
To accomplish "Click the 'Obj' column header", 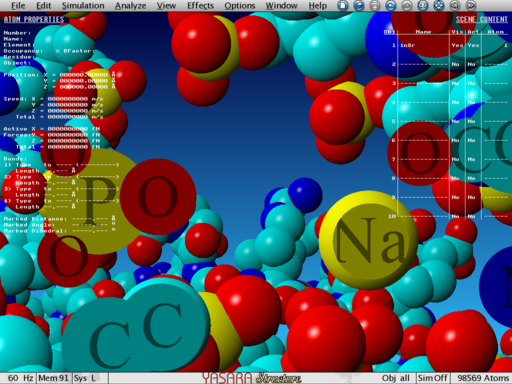I will [389, 32].
